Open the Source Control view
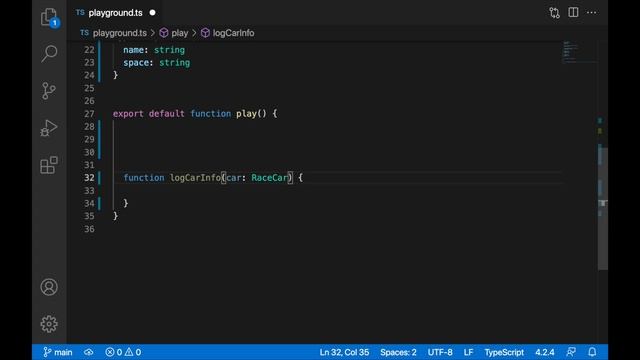640x360 pixels. click(x=49, y=91)
